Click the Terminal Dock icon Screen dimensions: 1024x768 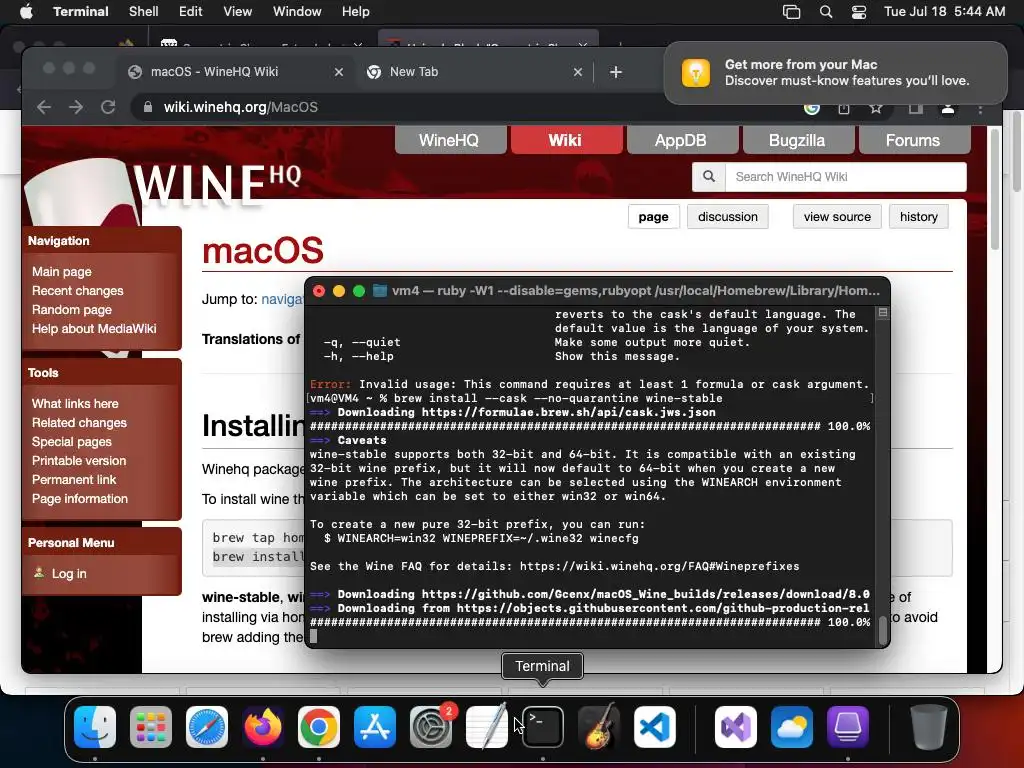click(x=543, y=727)
